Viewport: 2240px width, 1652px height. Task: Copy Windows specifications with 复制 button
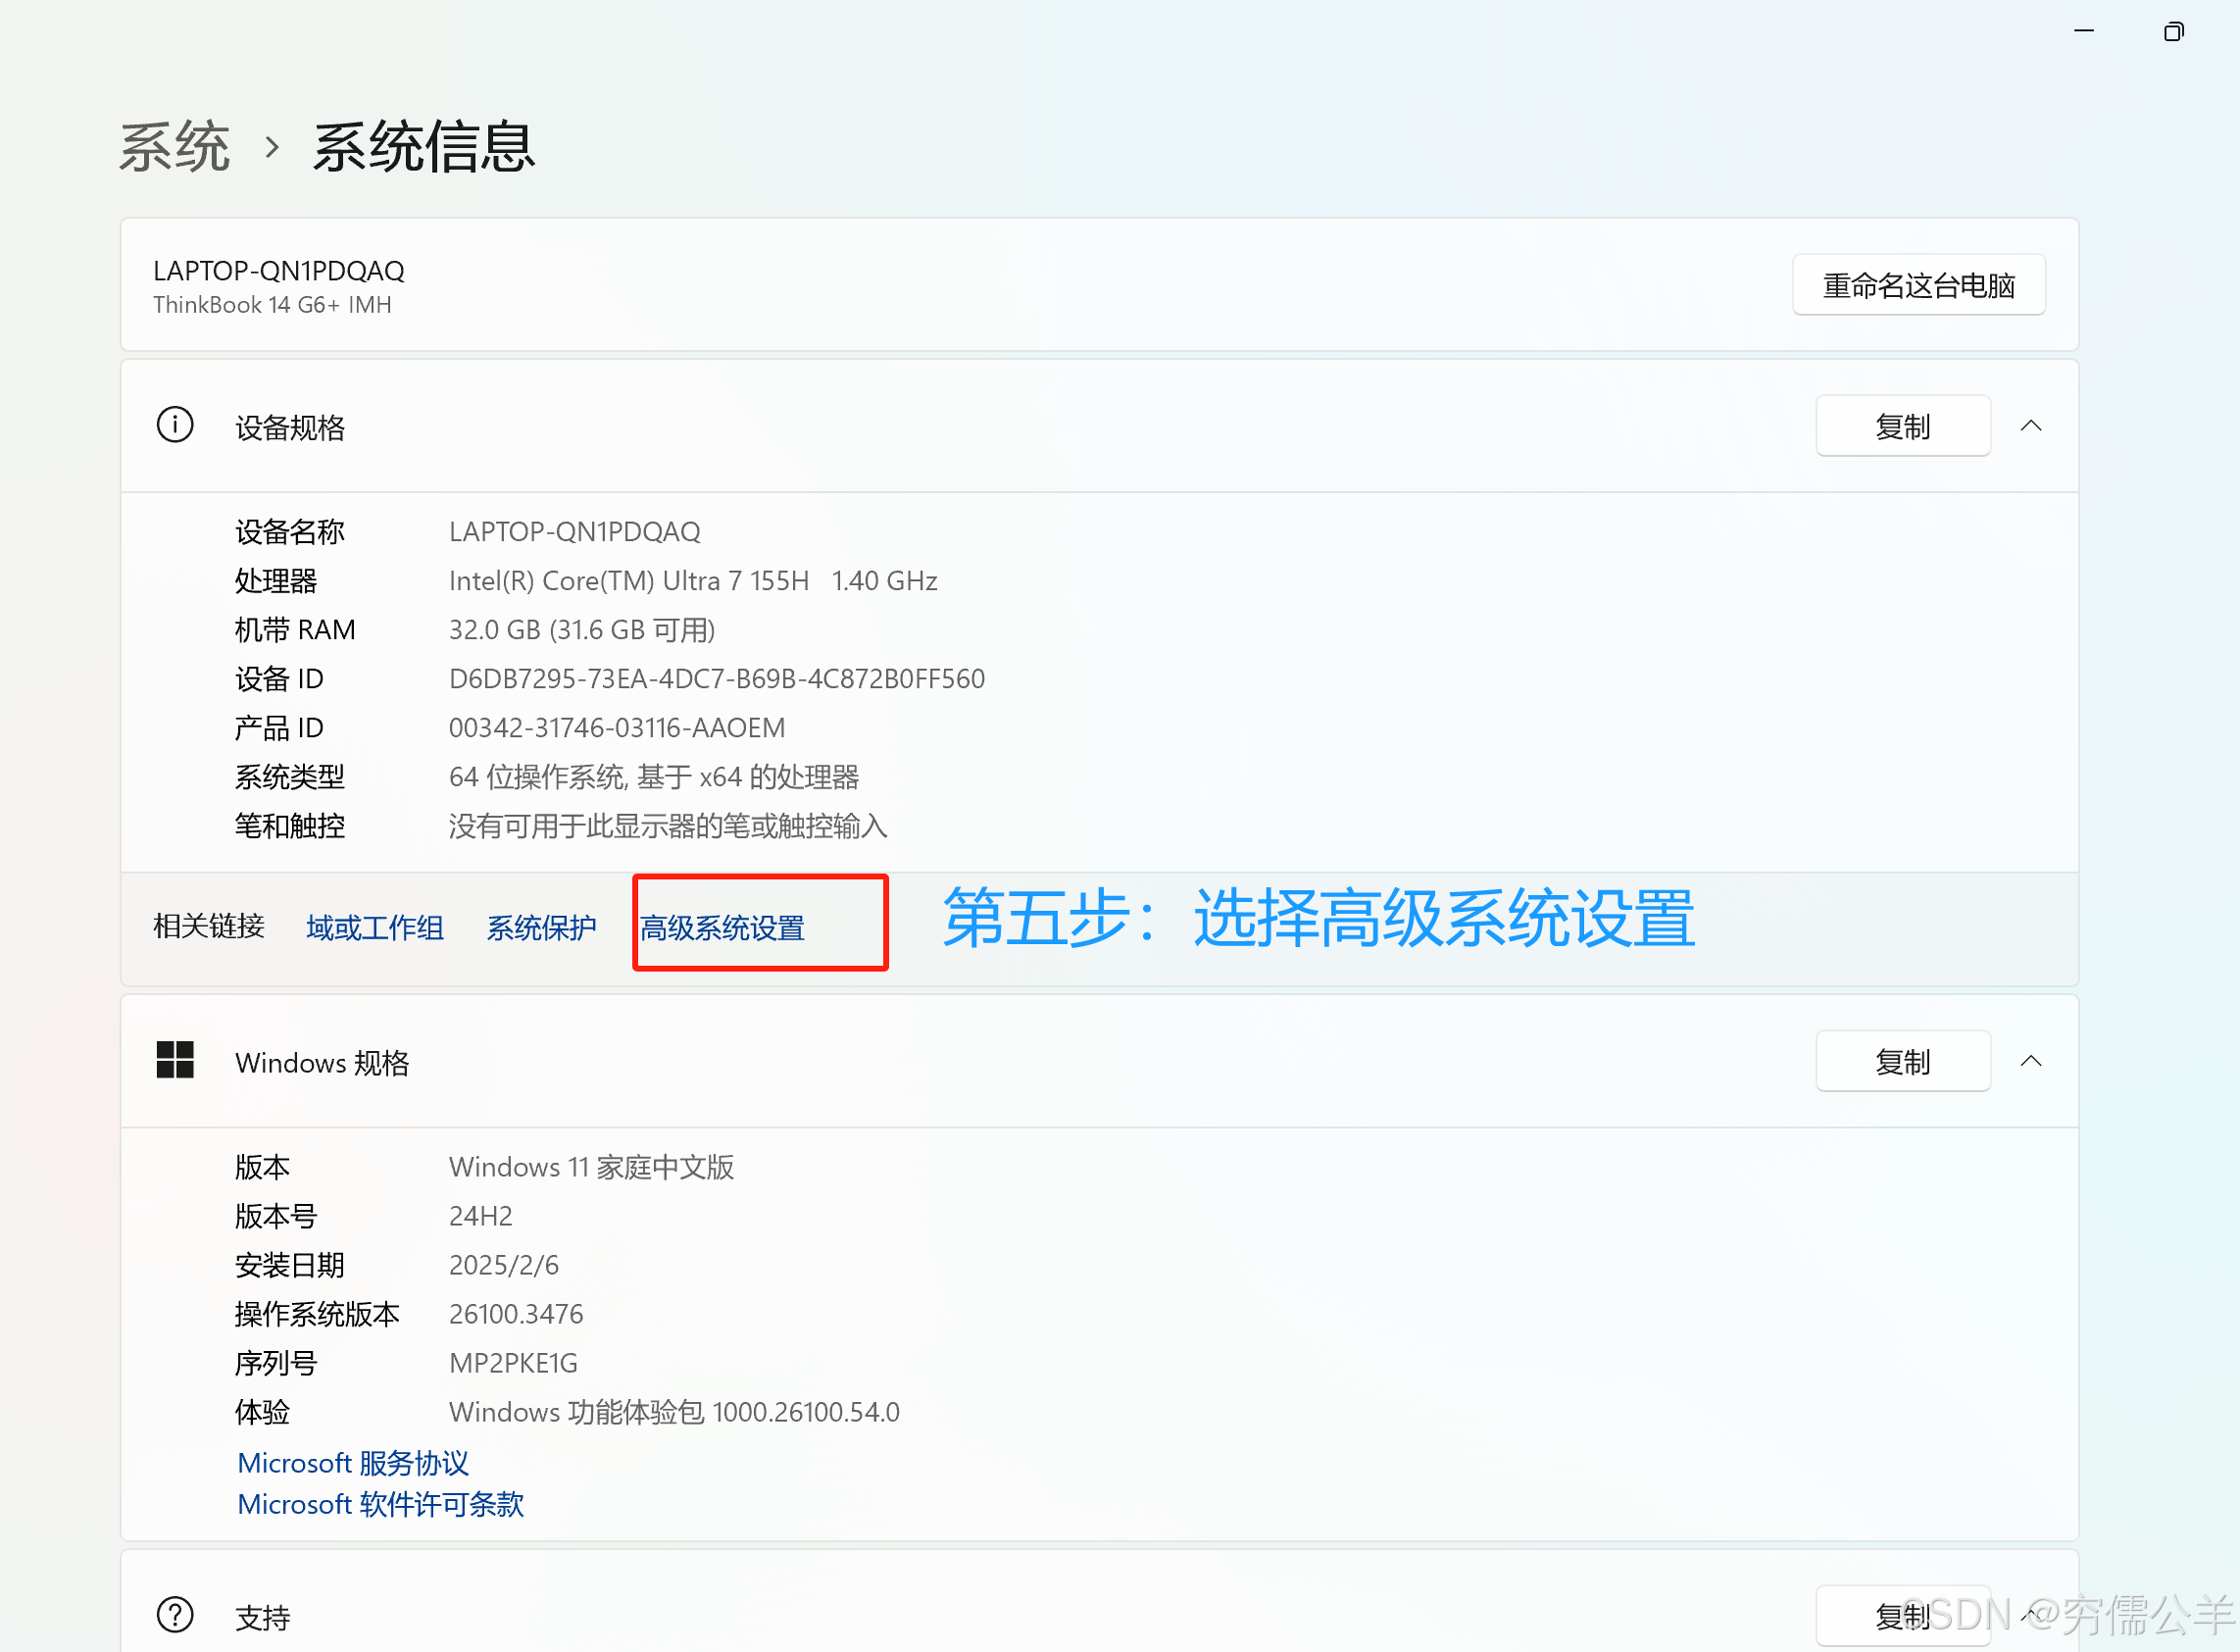1902,1061
